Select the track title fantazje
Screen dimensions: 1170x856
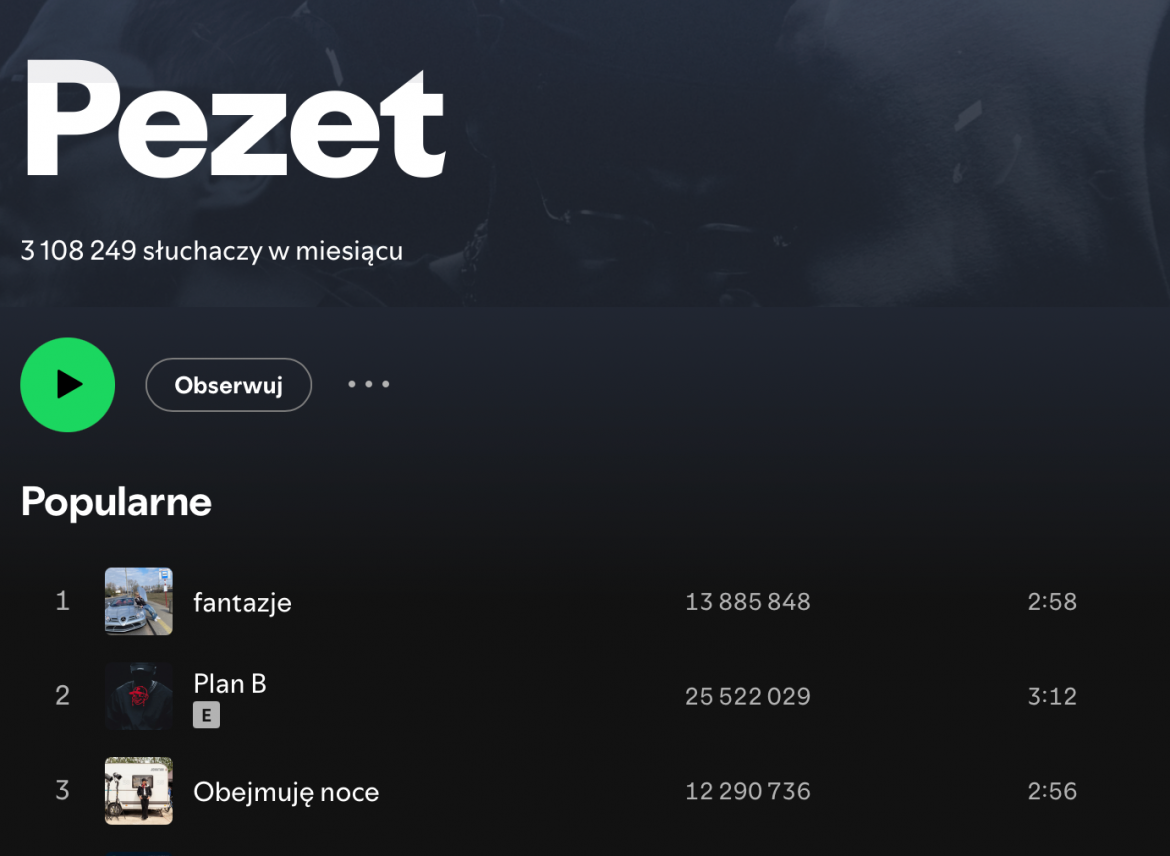(x=242, y=602)
